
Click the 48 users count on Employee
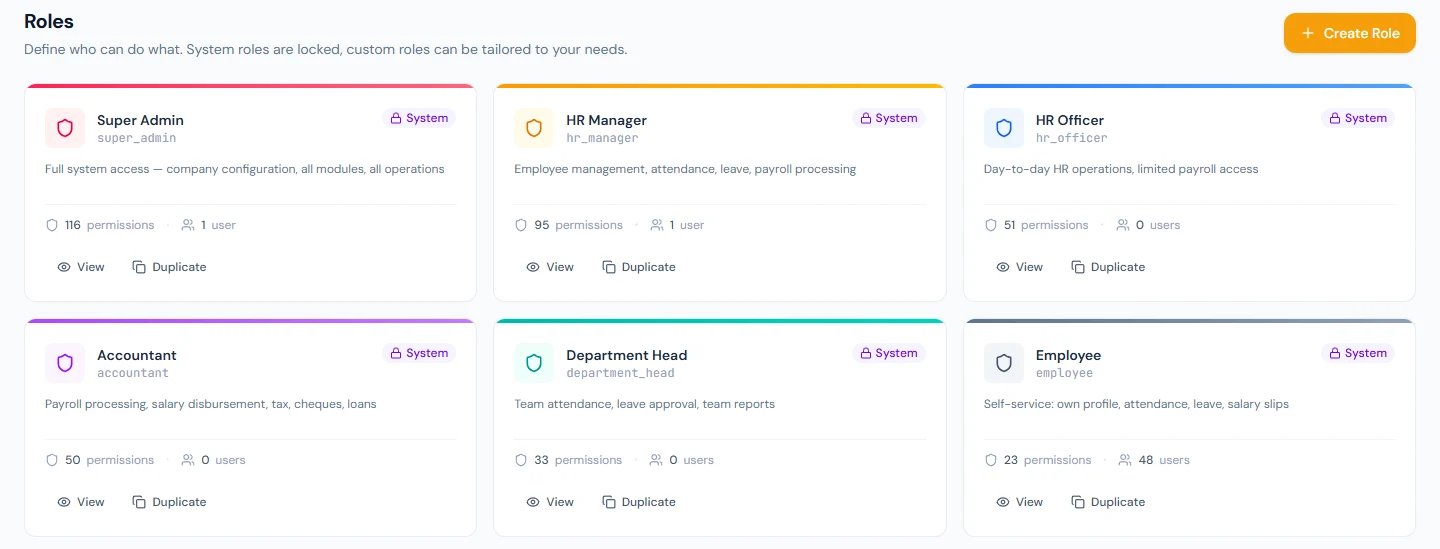click(1154, 460)
